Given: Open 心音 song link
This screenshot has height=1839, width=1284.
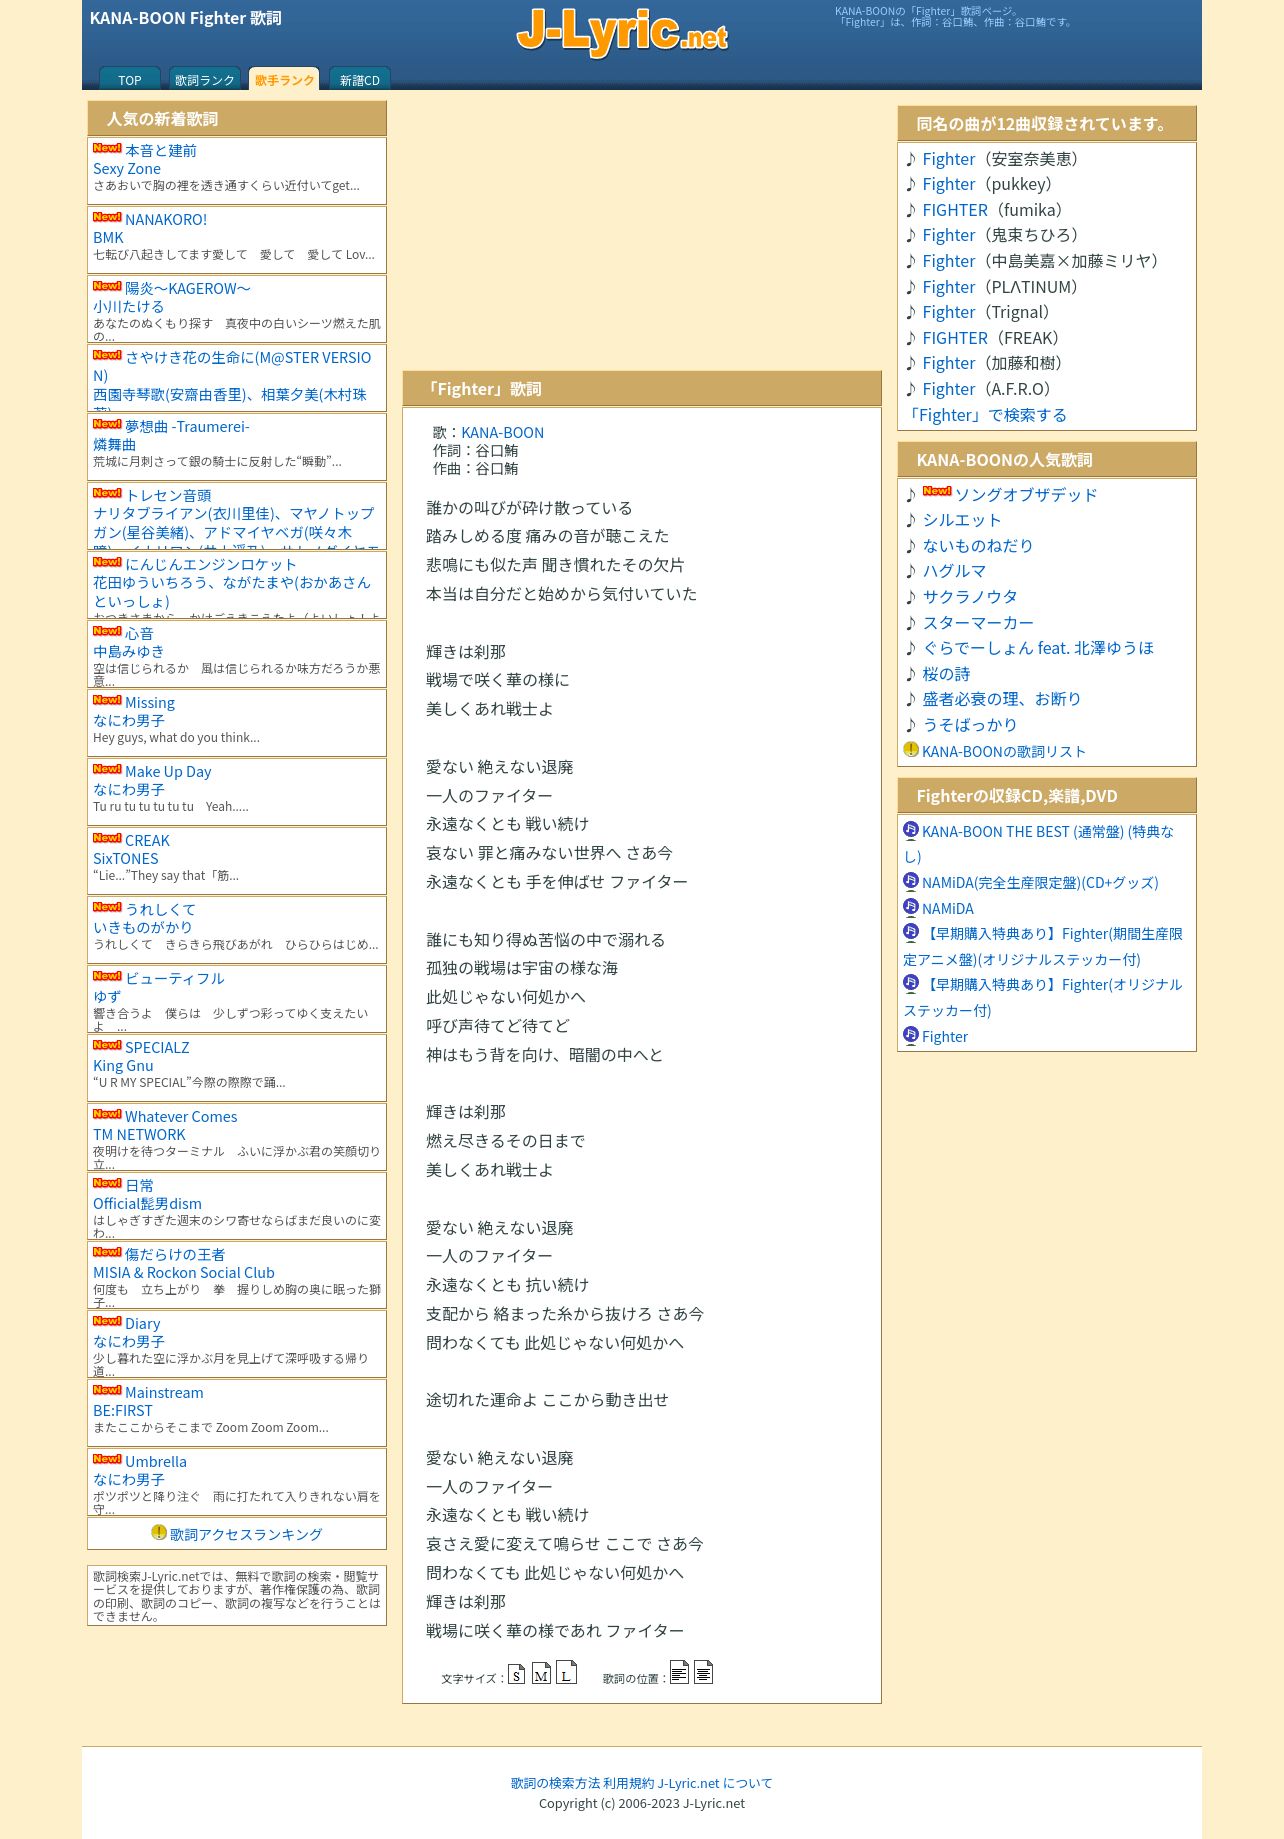Looking at the screenshot, I should click(139, 634).
